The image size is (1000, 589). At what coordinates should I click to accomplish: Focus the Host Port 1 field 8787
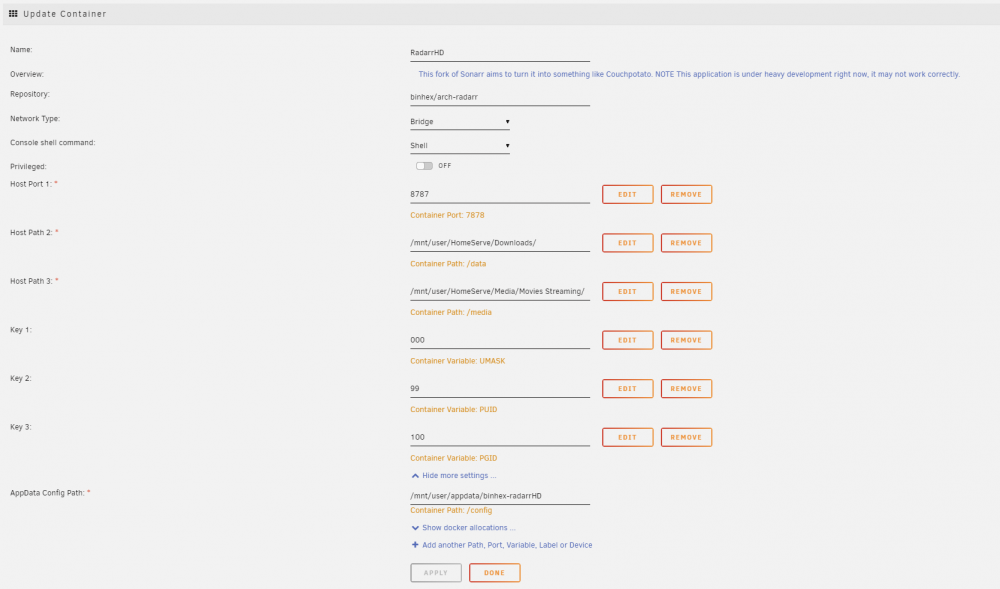pyautogui.click(x=499, y=194)
